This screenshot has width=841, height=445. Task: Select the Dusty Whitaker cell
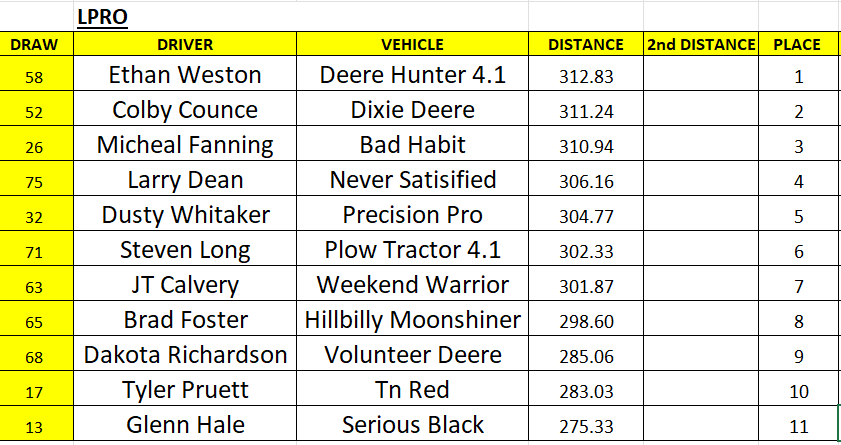[x=185, y=216]
